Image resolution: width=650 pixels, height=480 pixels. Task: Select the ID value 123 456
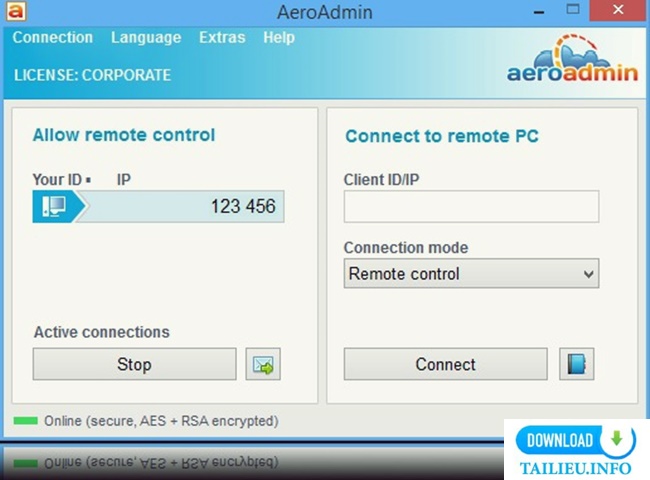(x=243, y=206)
